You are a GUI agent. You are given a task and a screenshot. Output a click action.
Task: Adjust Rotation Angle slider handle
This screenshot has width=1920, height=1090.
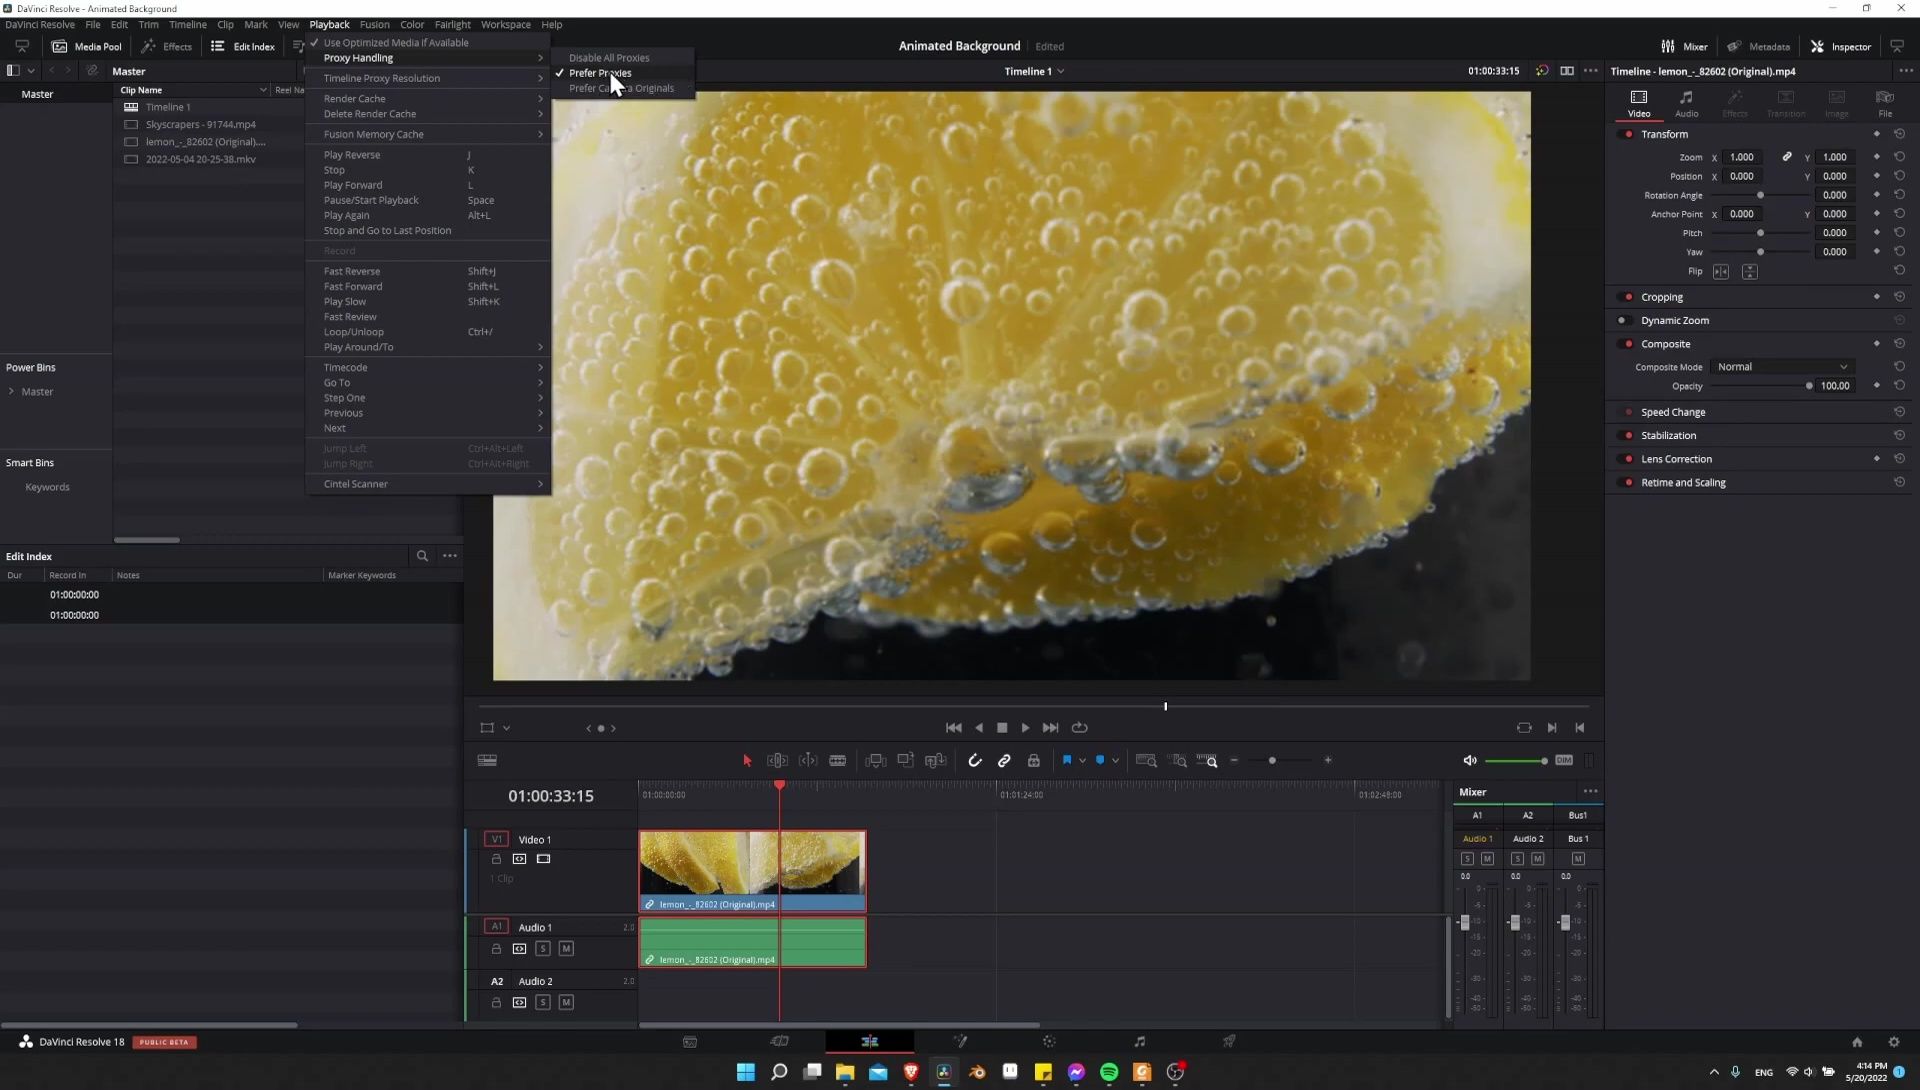1760,195
